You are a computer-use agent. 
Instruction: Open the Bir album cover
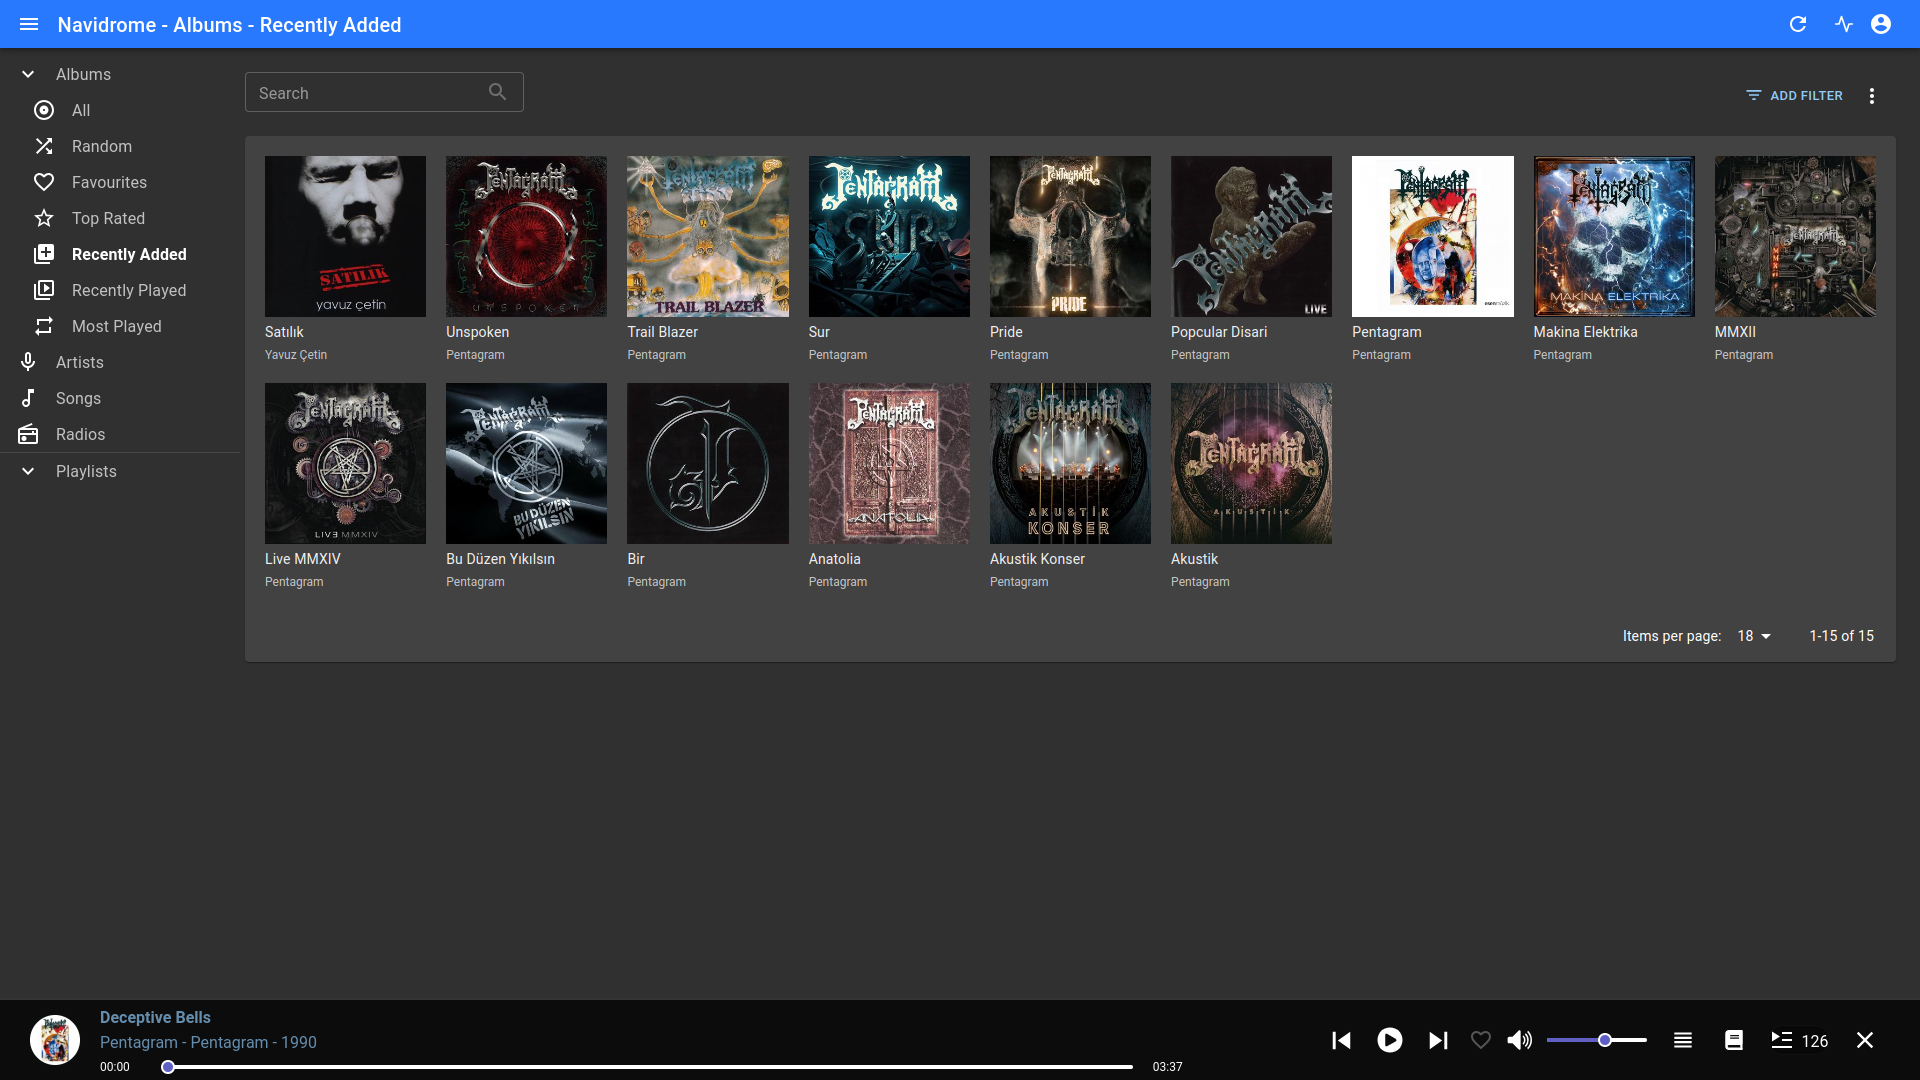point(708,463)
